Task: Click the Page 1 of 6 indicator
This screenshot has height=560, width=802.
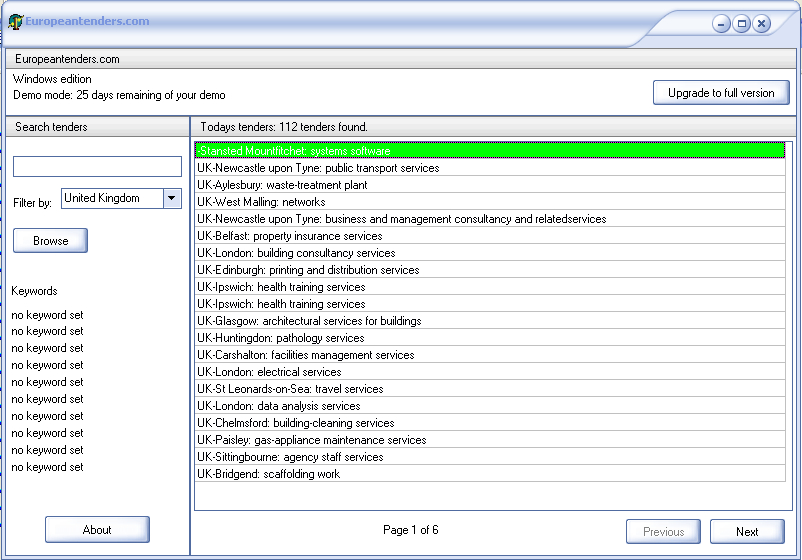Action: 411,530
